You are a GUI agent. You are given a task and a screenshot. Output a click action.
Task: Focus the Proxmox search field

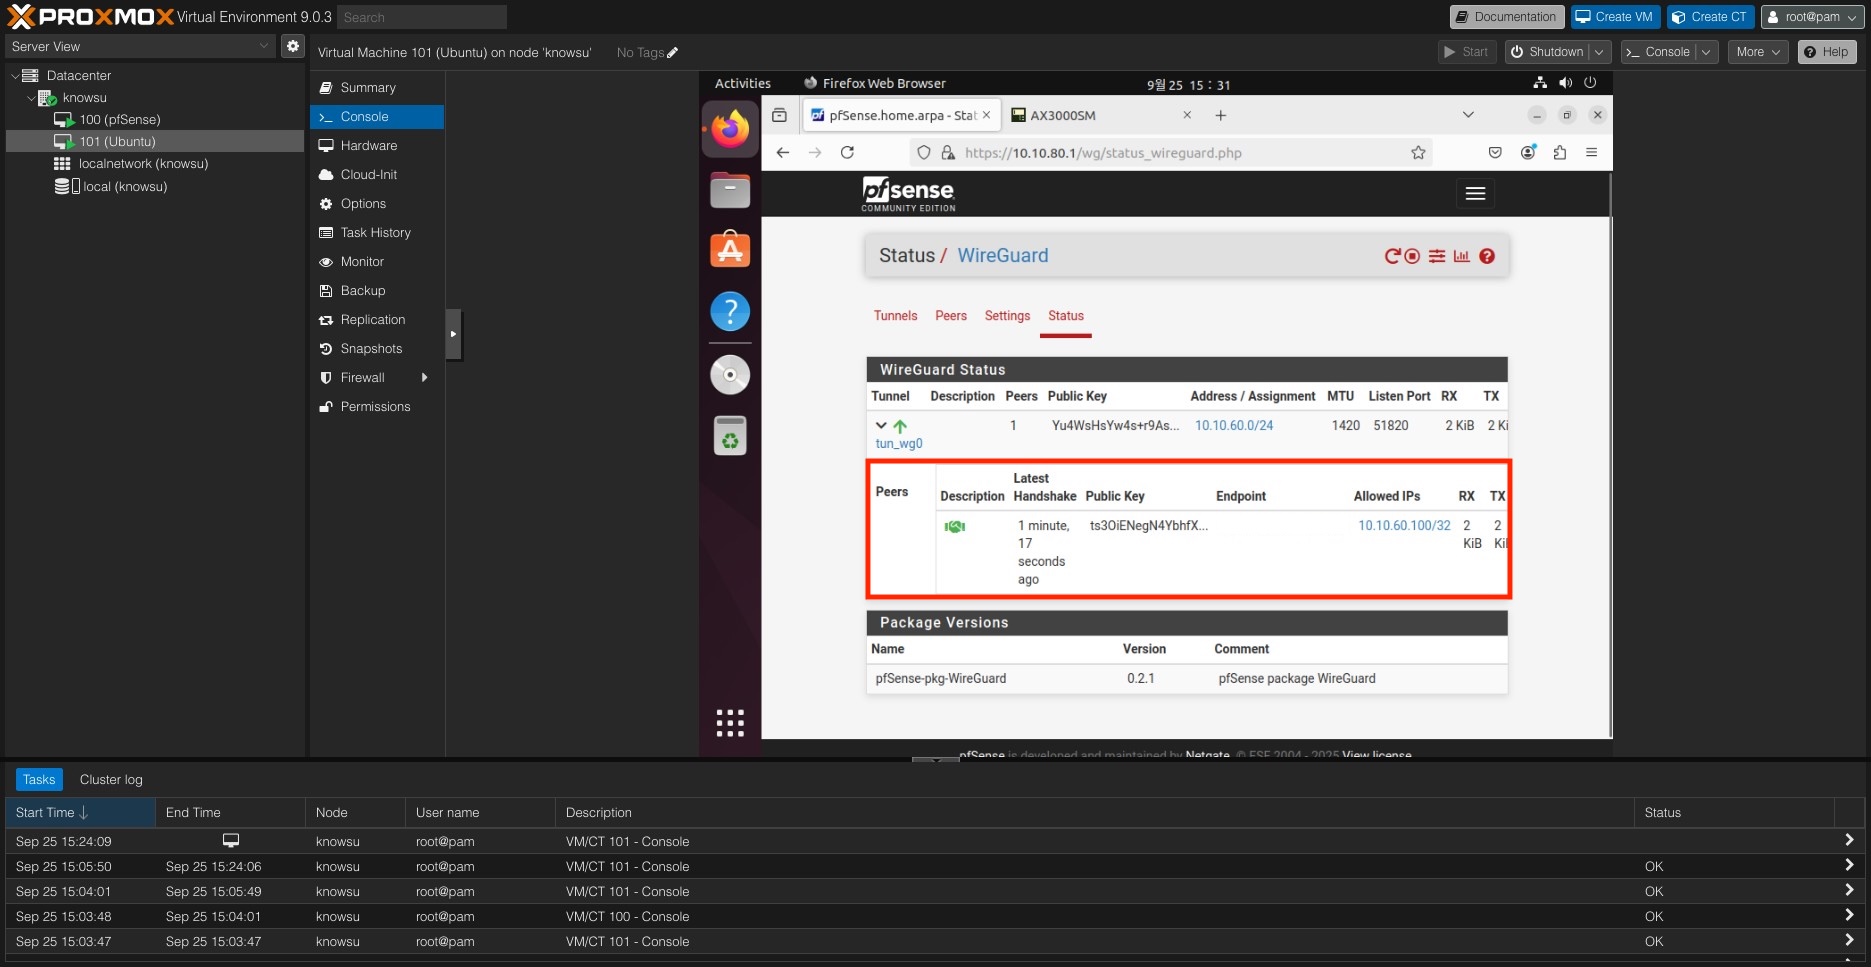421,17
